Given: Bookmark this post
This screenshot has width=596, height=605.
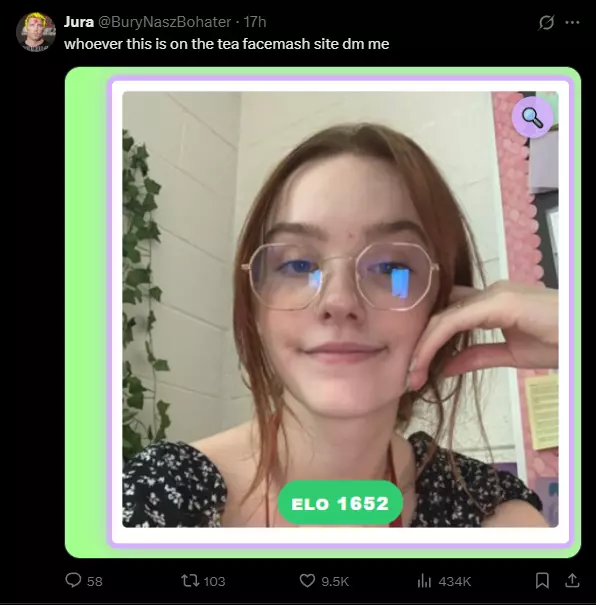Looking at the screenshot, I should click(x=542, y=580).
